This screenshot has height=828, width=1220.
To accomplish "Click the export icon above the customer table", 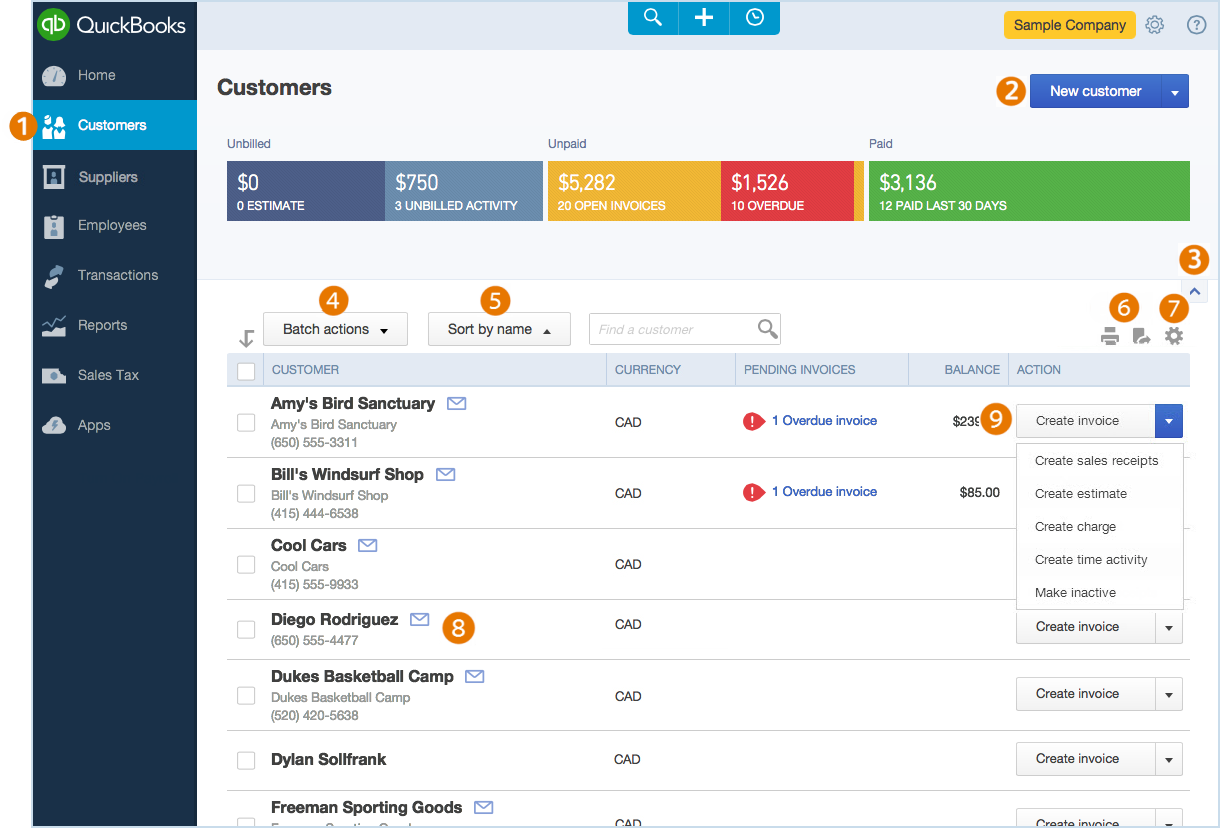I will tap(1142, 337).
